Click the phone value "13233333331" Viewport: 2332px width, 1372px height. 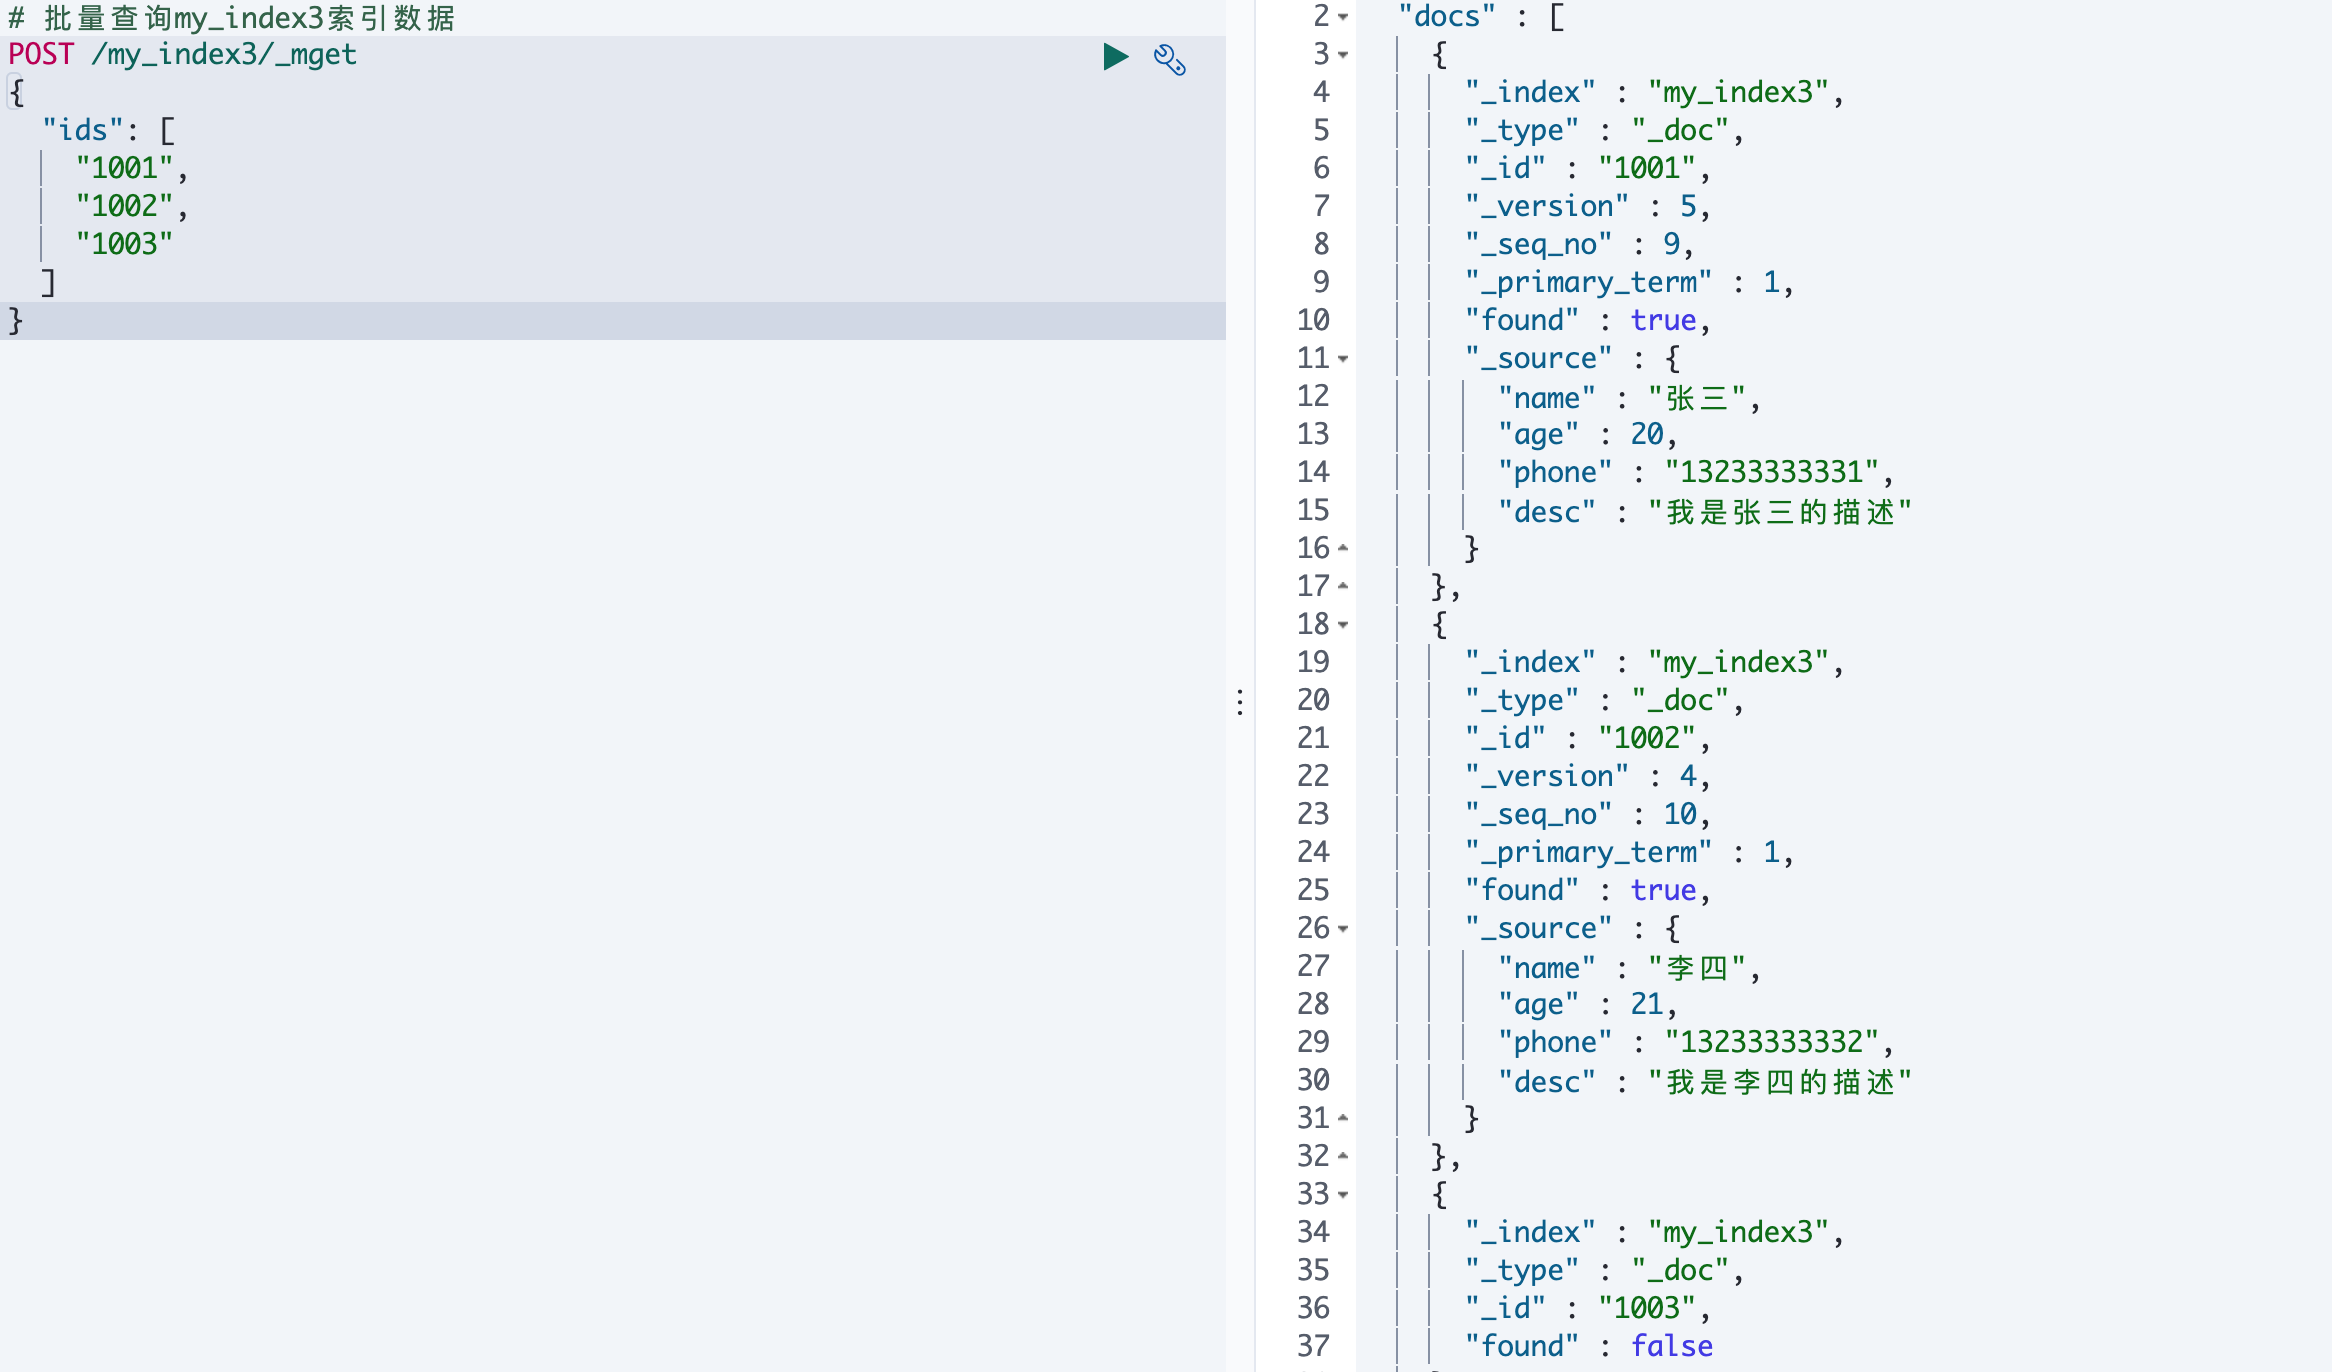[1772, 473]
